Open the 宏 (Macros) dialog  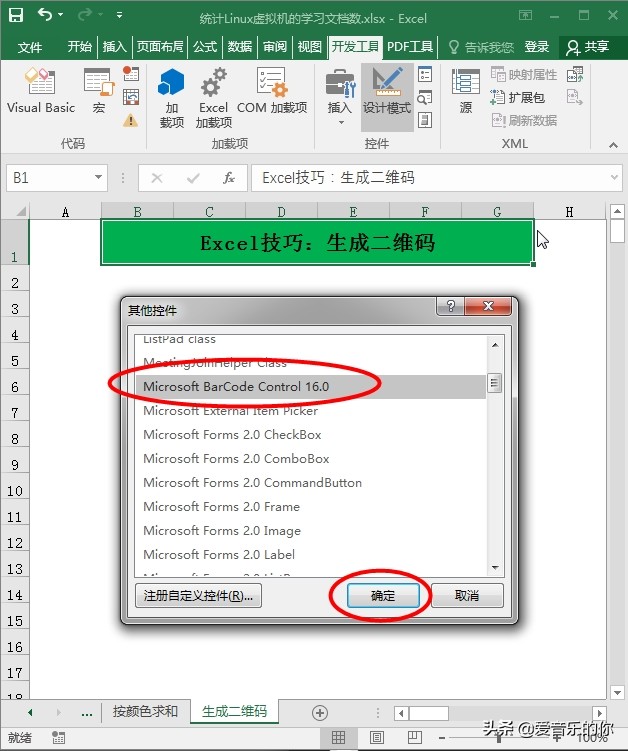99,91
